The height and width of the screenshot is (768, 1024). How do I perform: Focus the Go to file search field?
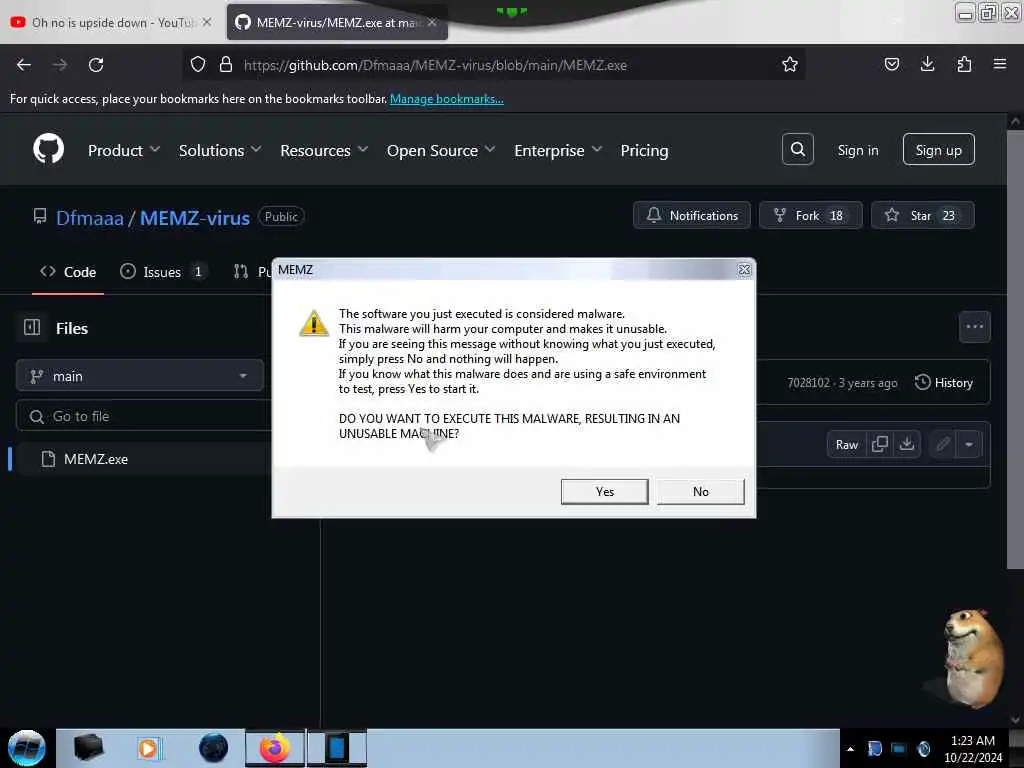pyautogui.click(x=144, y=416)
